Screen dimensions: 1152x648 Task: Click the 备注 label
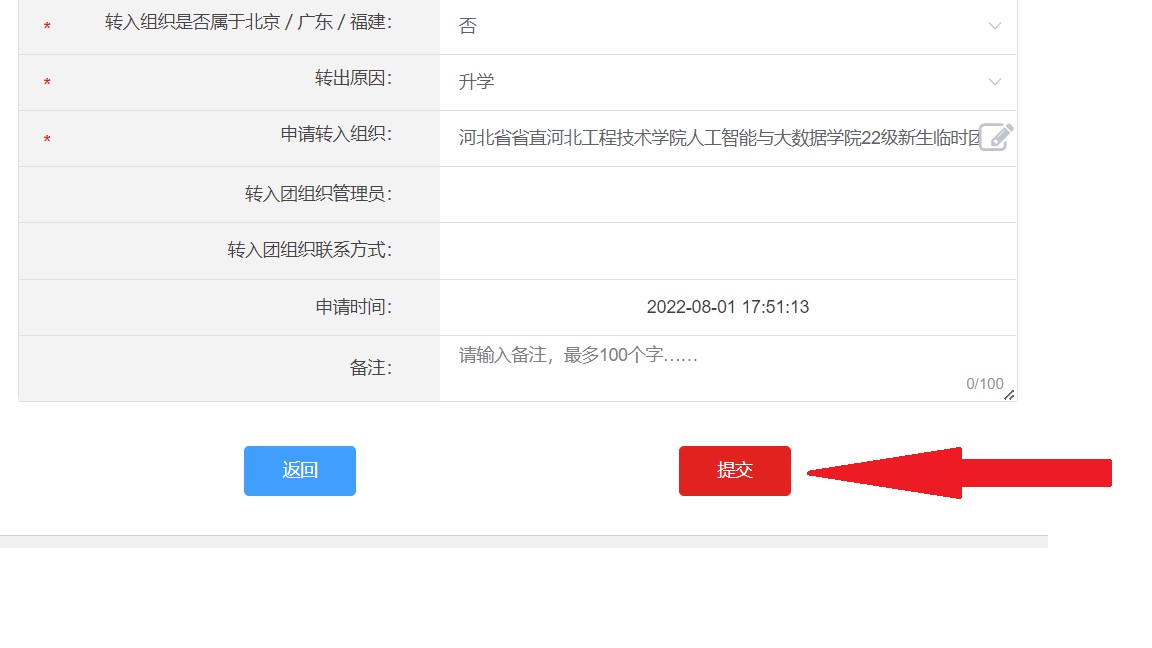[370, 368]
